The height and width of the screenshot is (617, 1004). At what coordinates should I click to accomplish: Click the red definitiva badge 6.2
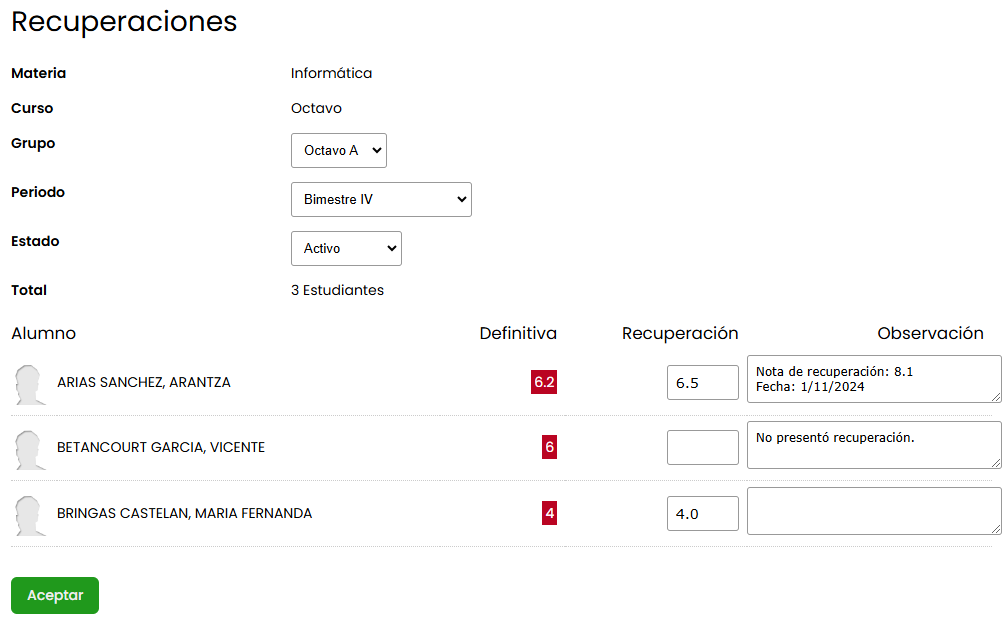[544, 382]
